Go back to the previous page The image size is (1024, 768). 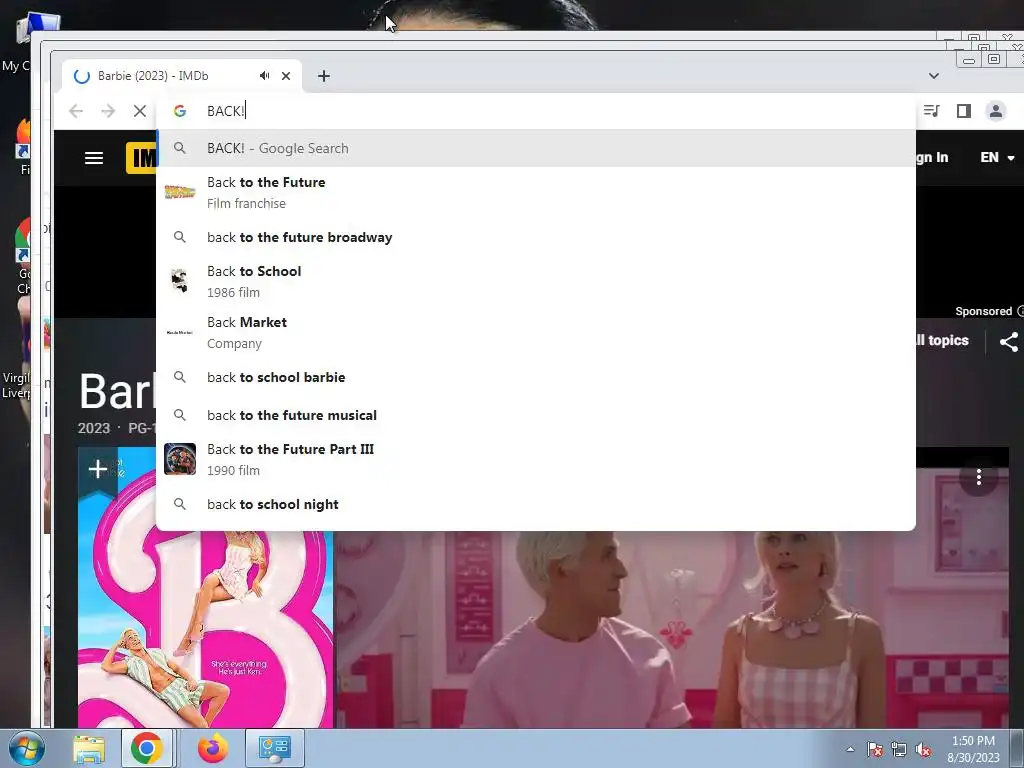pos(76,111)
